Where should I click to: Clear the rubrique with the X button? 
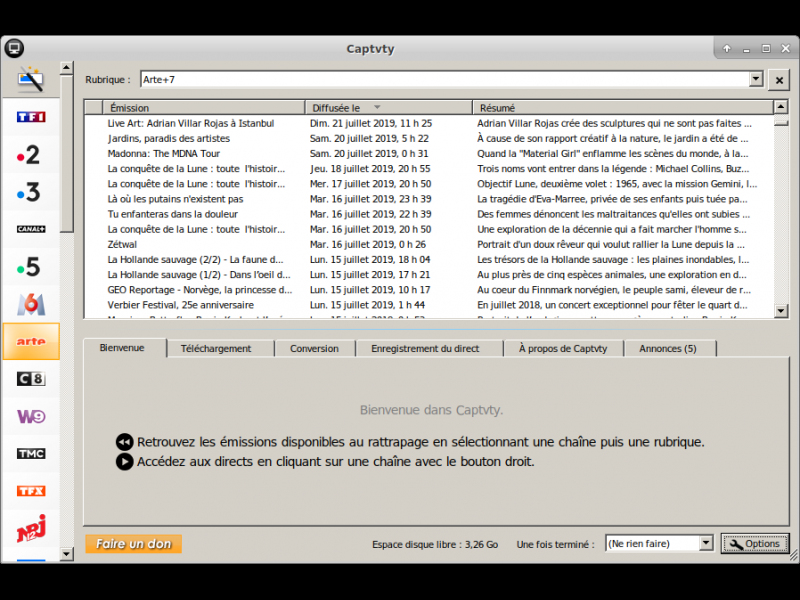coord(779,79)
